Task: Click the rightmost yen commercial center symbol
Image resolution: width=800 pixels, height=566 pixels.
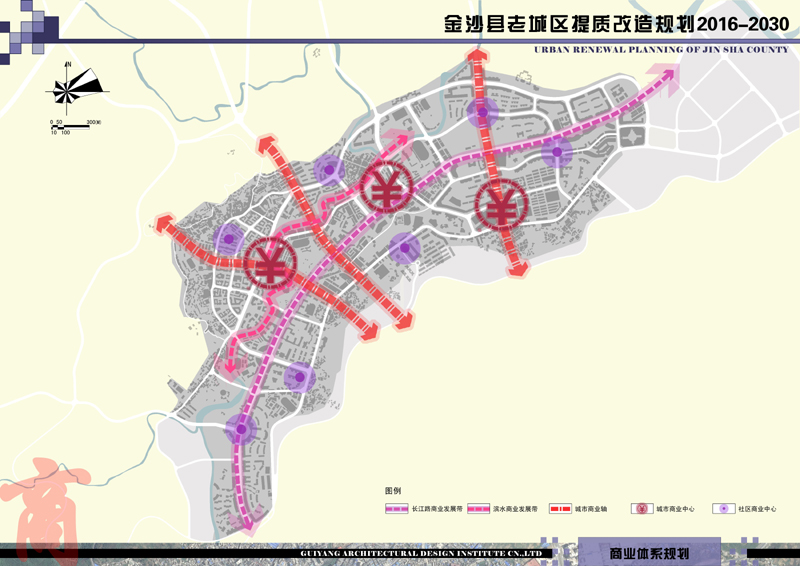Action: [x=499, y=208]
